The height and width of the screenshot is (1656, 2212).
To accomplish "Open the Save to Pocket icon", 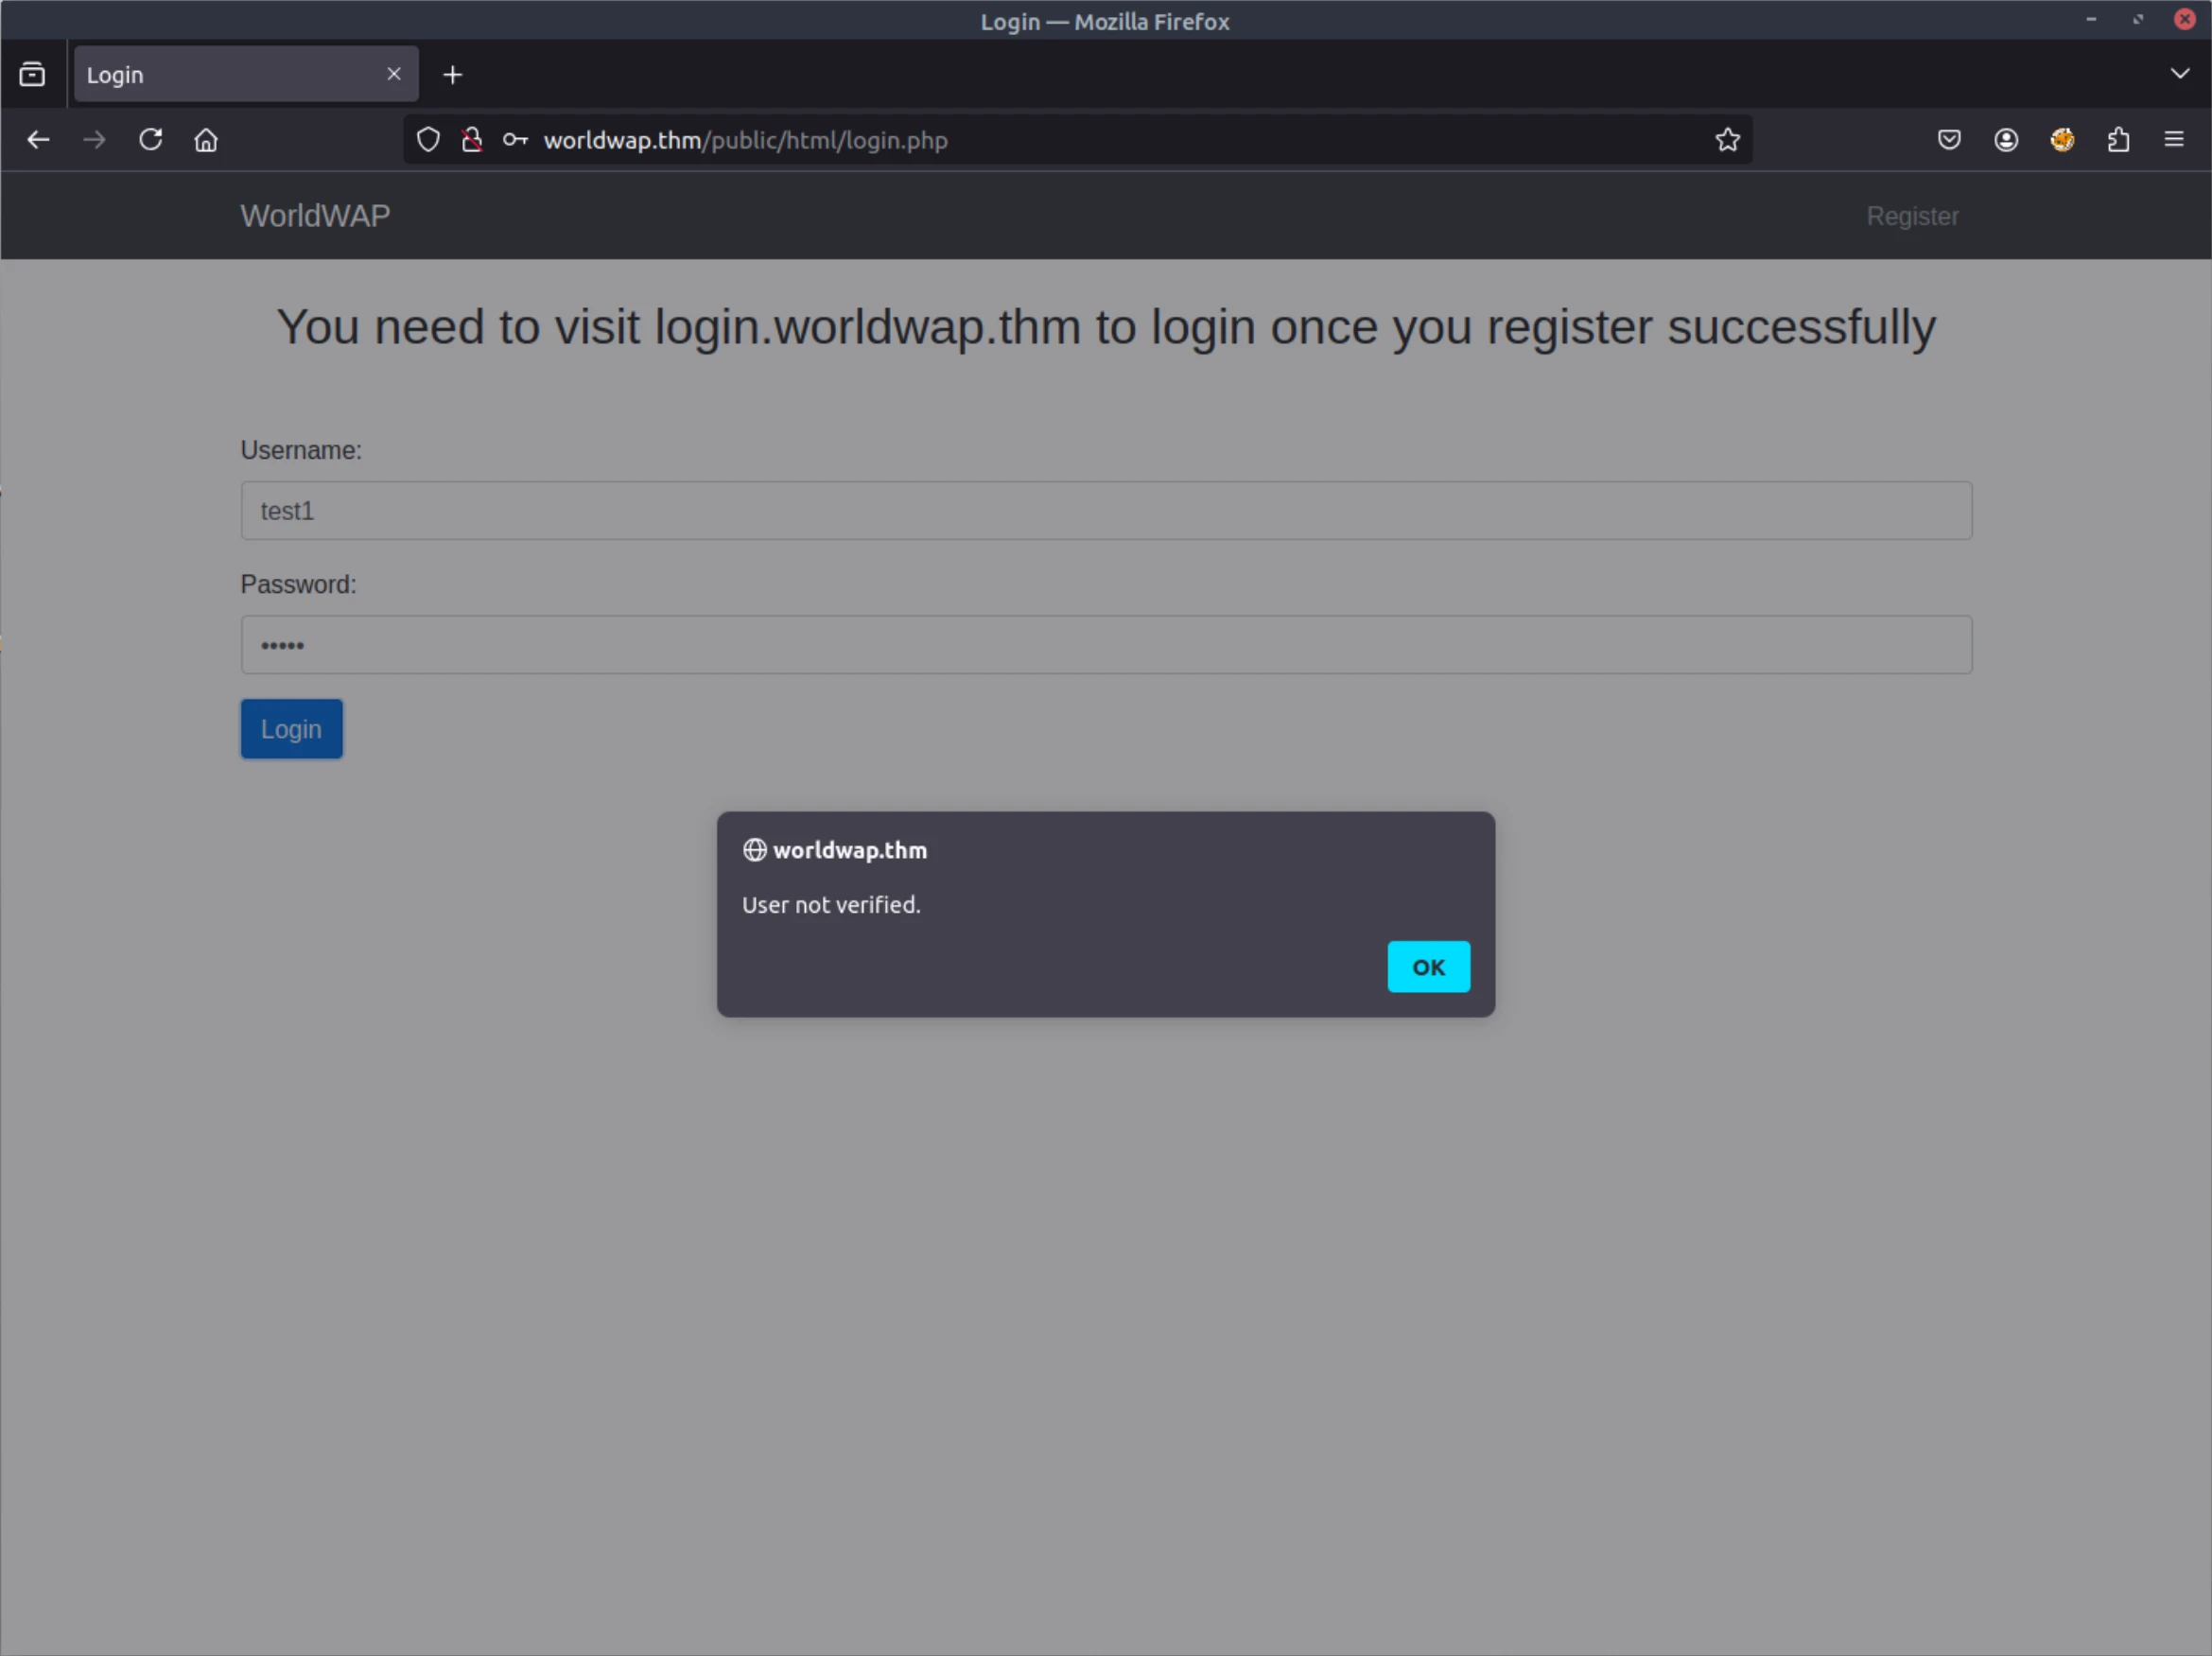I will click(1948, 140).
